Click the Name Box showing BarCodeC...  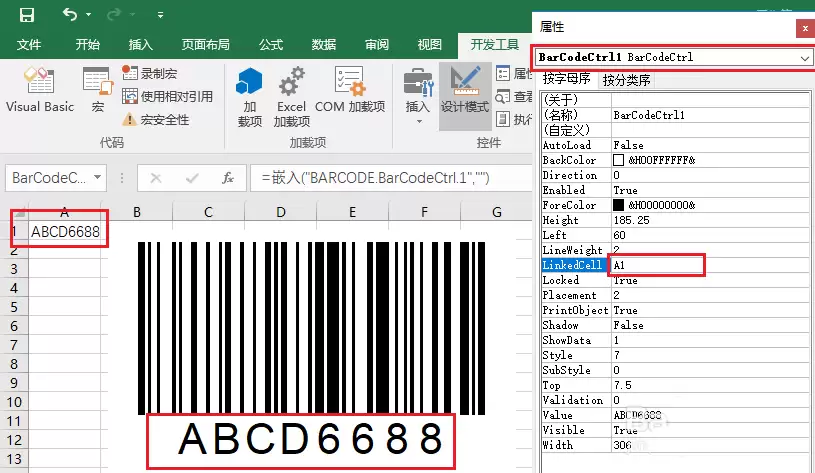pos(49,178)
